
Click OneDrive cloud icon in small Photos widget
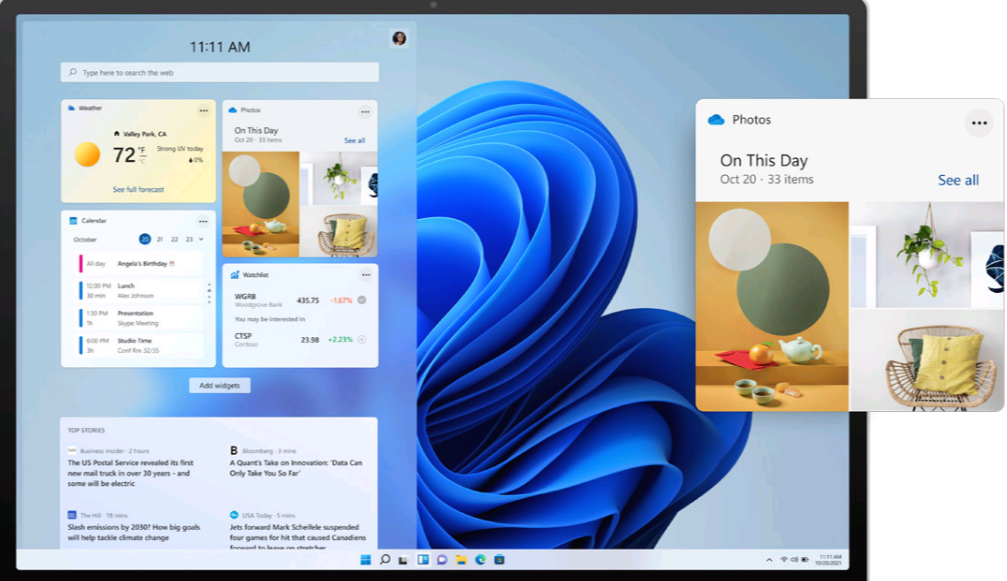pyautogui.click(x=232, y=110)
